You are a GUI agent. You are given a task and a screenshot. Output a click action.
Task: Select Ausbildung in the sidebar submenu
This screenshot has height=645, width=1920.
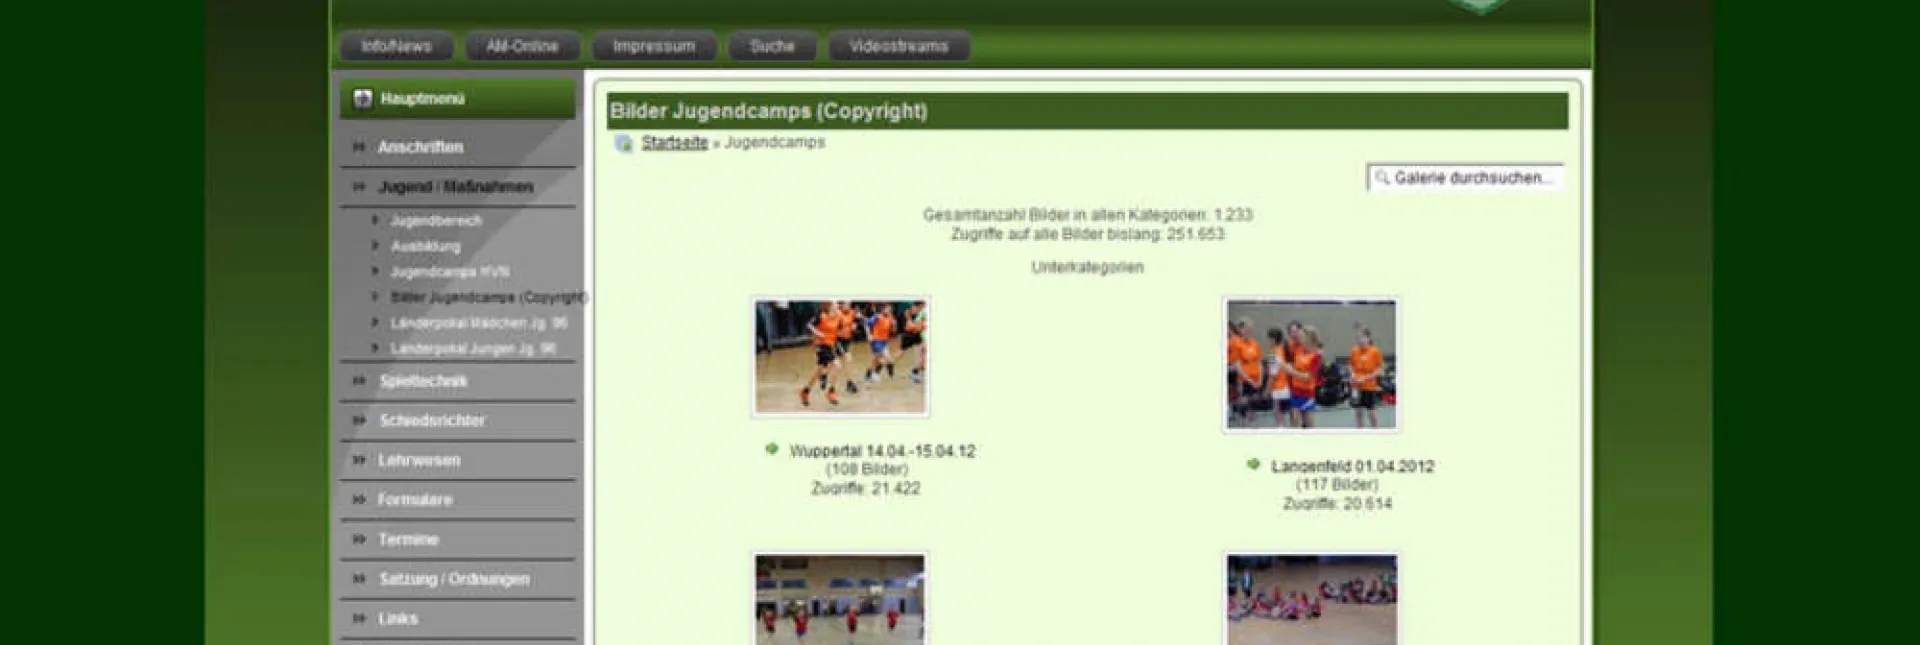[426, 246]
